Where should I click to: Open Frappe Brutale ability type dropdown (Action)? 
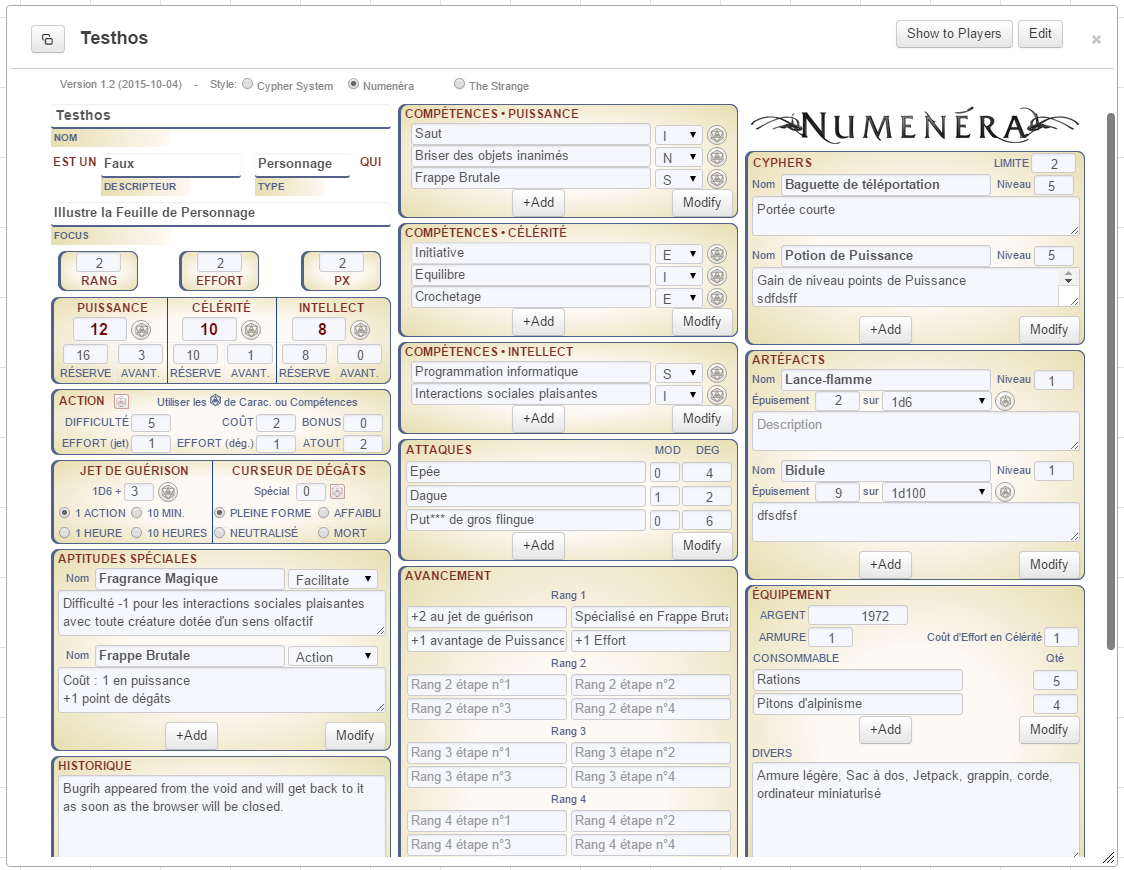[333, 656]
